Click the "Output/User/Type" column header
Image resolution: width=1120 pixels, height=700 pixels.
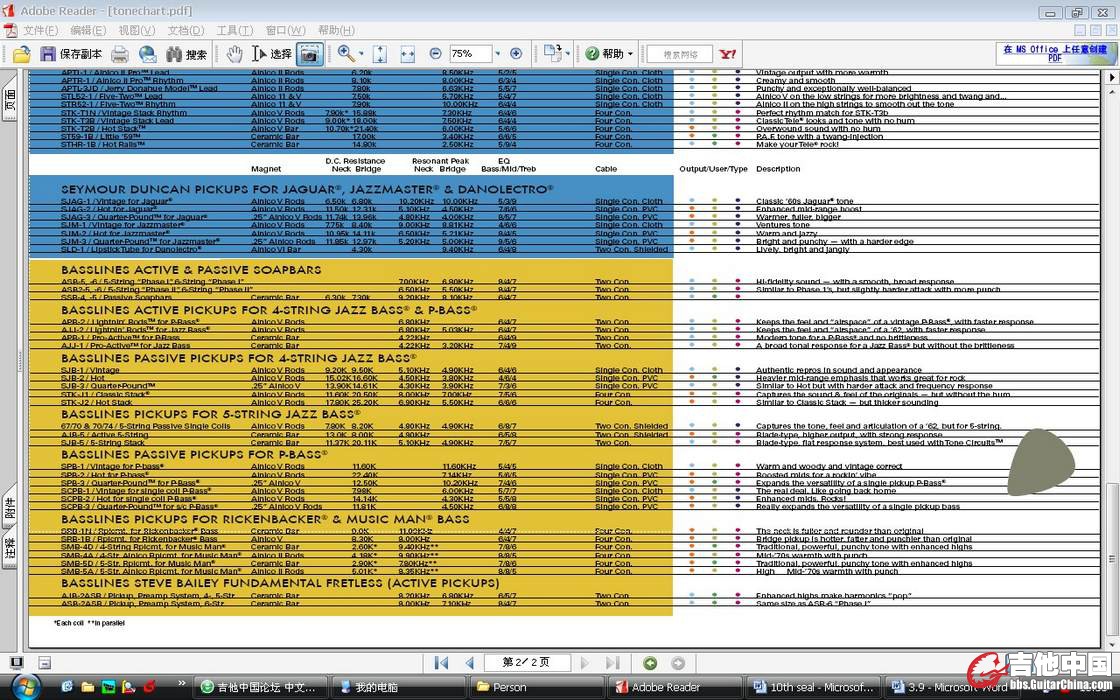pos(713,169)
